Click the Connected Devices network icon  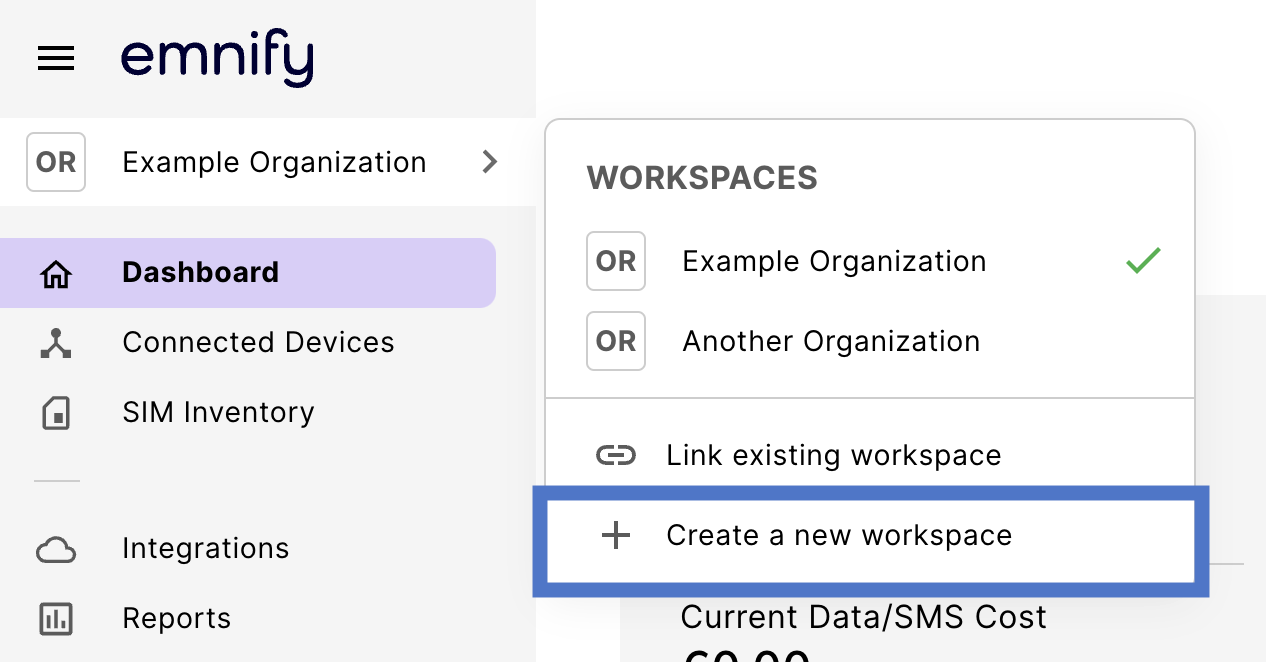(56, 343)
